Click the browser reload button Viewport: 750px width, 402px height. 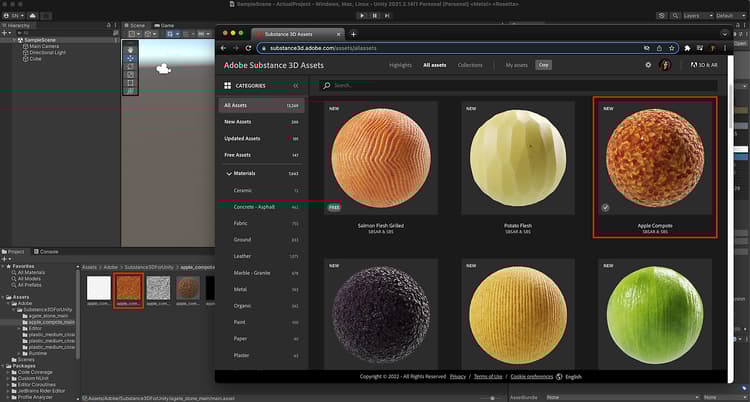248,47
